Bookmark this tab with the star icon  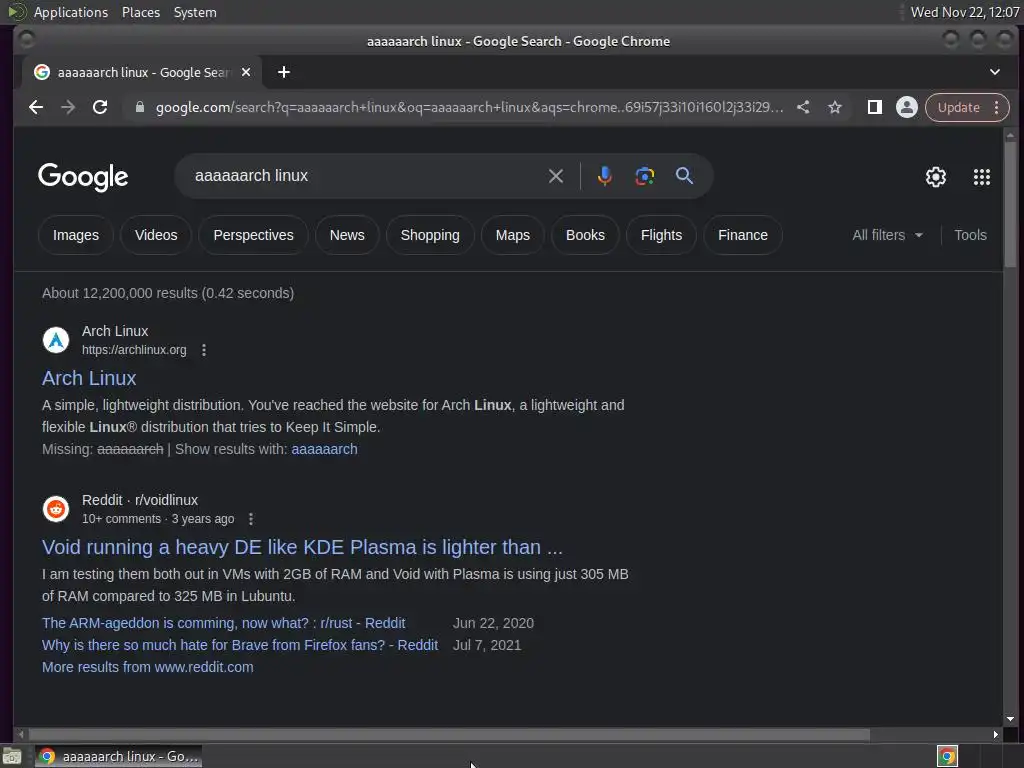point(835,107)
